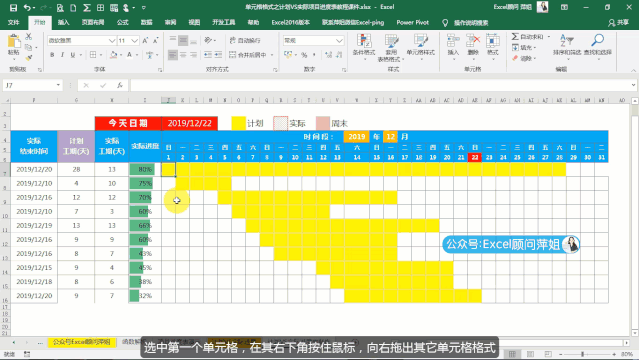The image size is (639, 360).
Task: Expand the formula bar chevron
Action: (633, 85)
